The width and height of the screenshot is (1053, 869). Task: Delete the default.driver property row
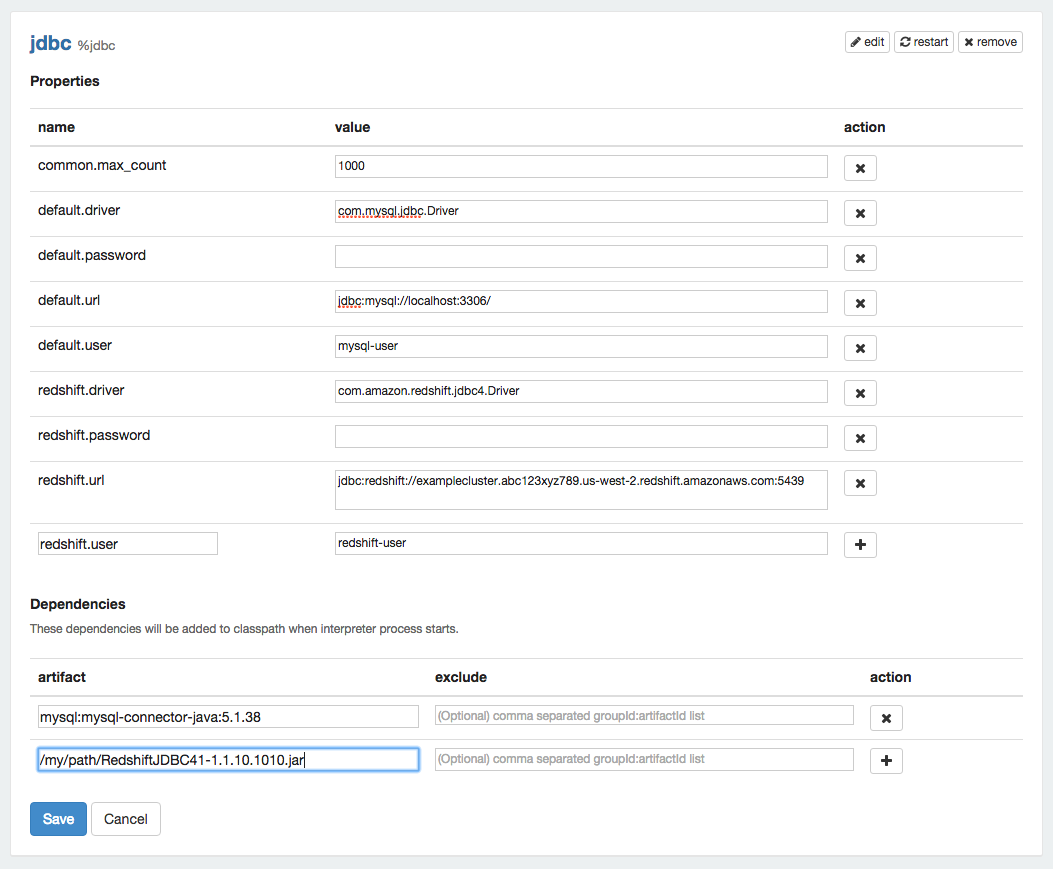tap(860, 213)
